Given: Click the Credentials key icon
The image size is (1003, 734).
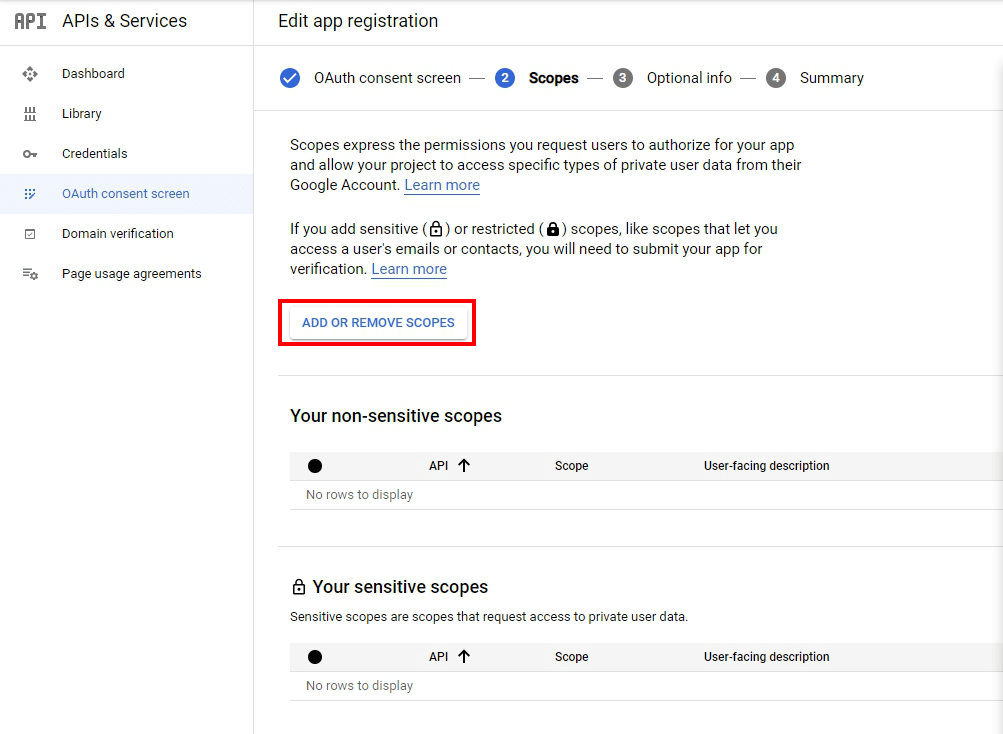Looking at the screenshot, I should pos(30,154).
